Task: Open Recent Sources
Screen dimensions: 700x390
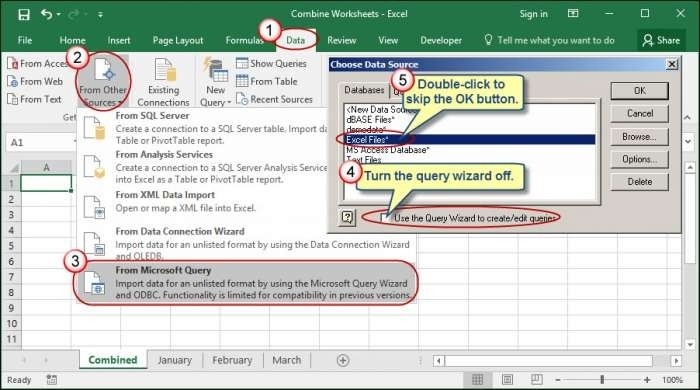Action: pos(274,99)
